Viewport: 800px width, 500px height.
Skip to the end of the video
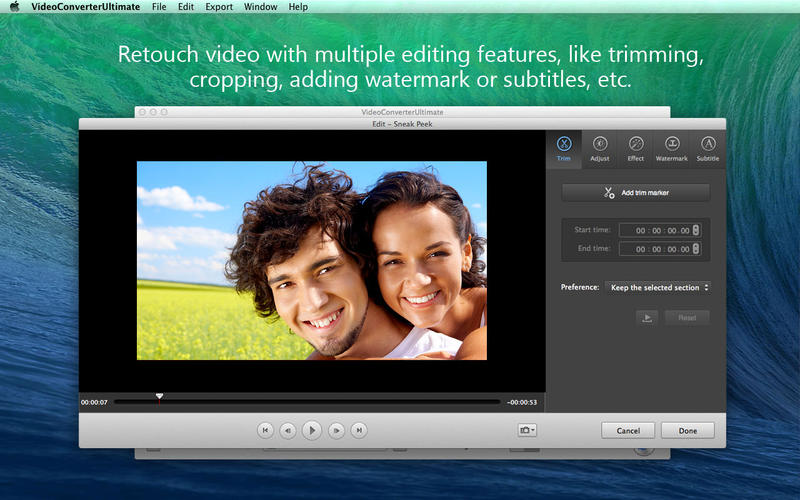359,430
